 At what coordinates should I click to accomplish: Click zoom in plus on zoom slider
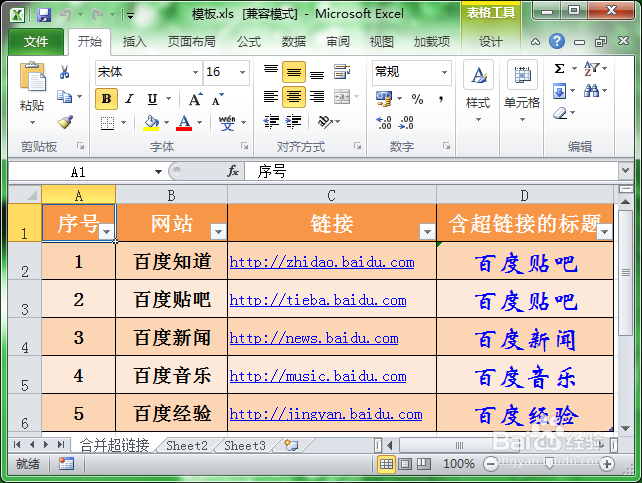pos(607,464)
